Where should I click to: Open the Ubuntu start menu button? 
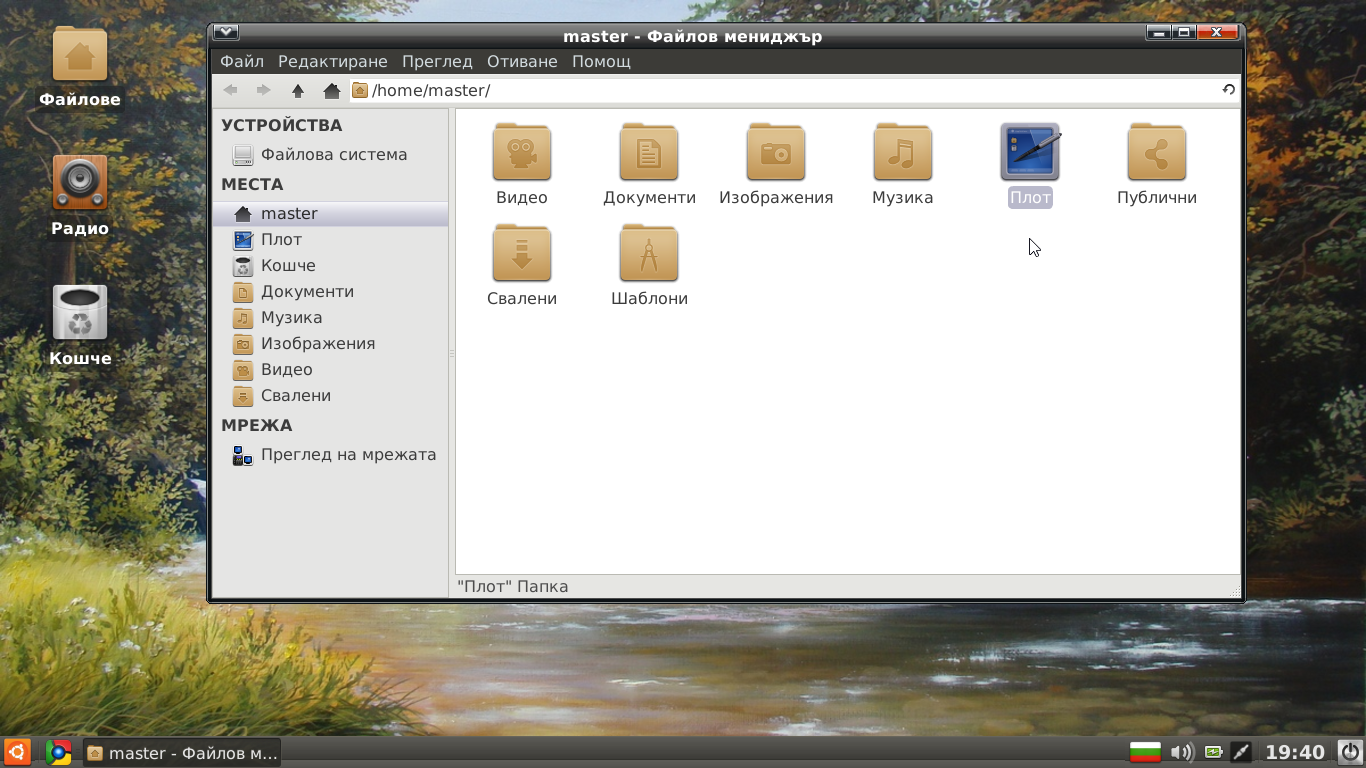coord(18,752)
